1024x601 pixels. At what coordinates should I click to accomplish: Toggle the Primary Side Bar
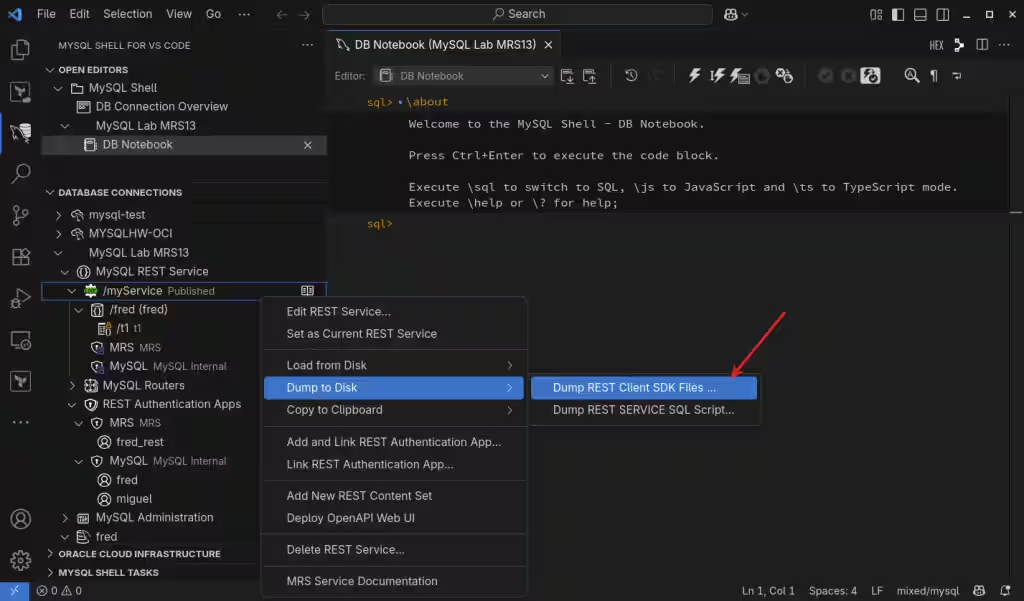[x=898, y=14]
